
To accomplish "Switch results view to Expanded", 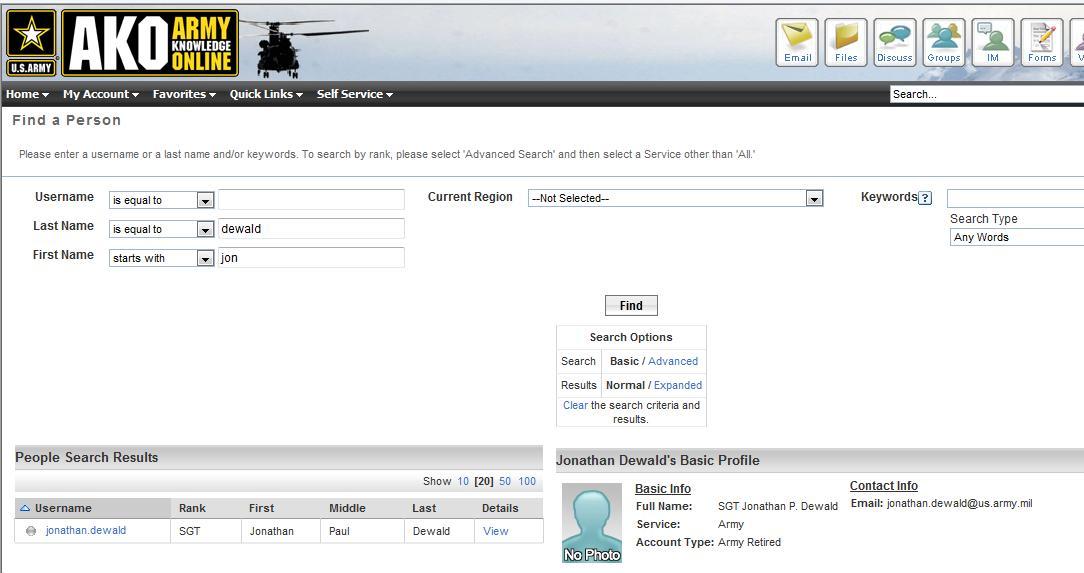I will [x=678, y=385].
